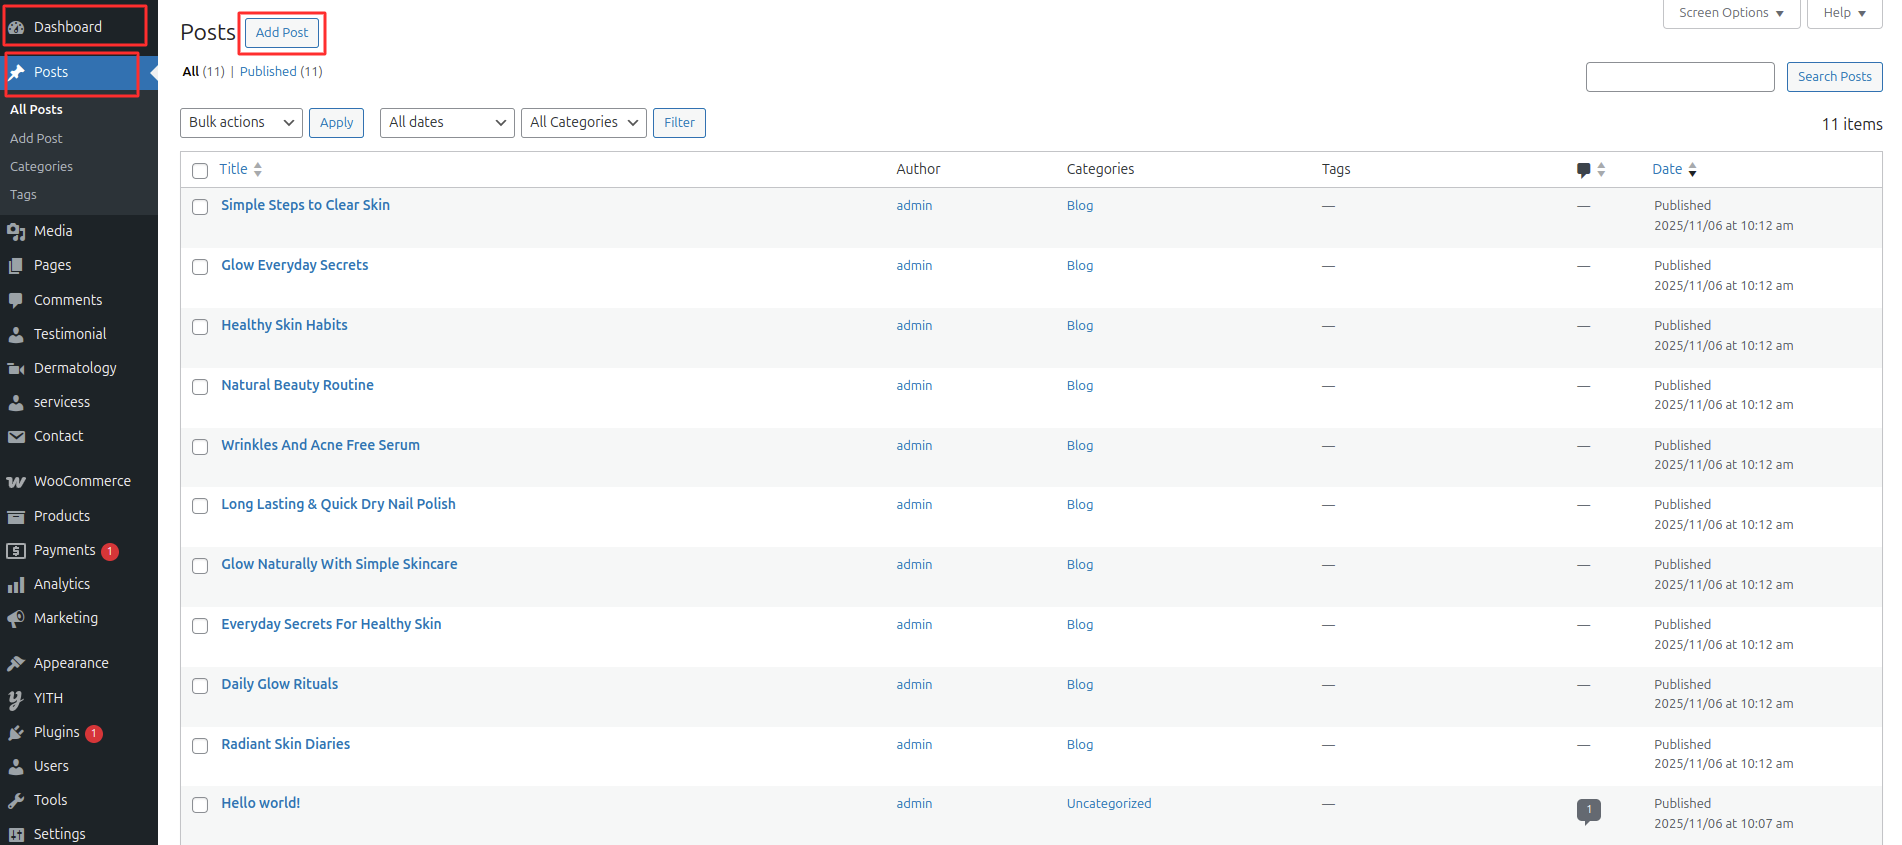Image resolution: width=1902 pixels, height=845 pixels.
Task: Open the All dates dropdown
Action: click(447, 122)
